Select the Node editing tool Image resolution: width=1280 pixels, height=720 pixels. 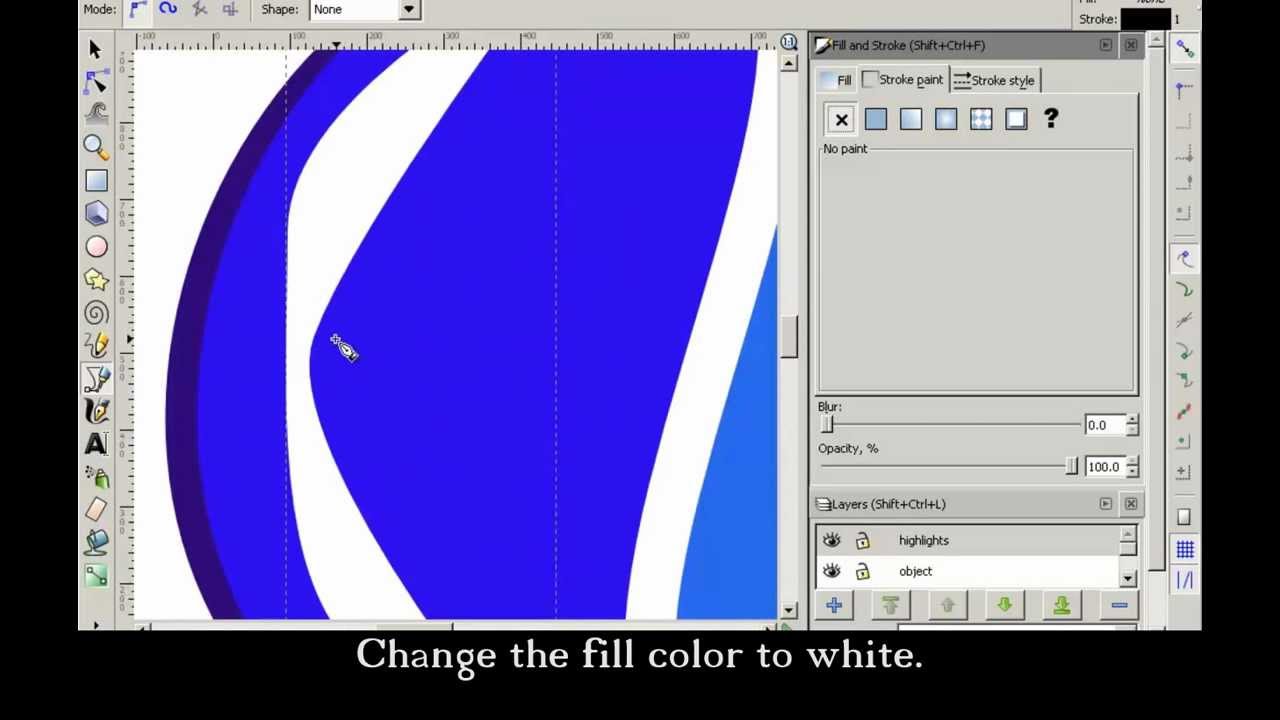pyautogui.click(x=96, y=81)
